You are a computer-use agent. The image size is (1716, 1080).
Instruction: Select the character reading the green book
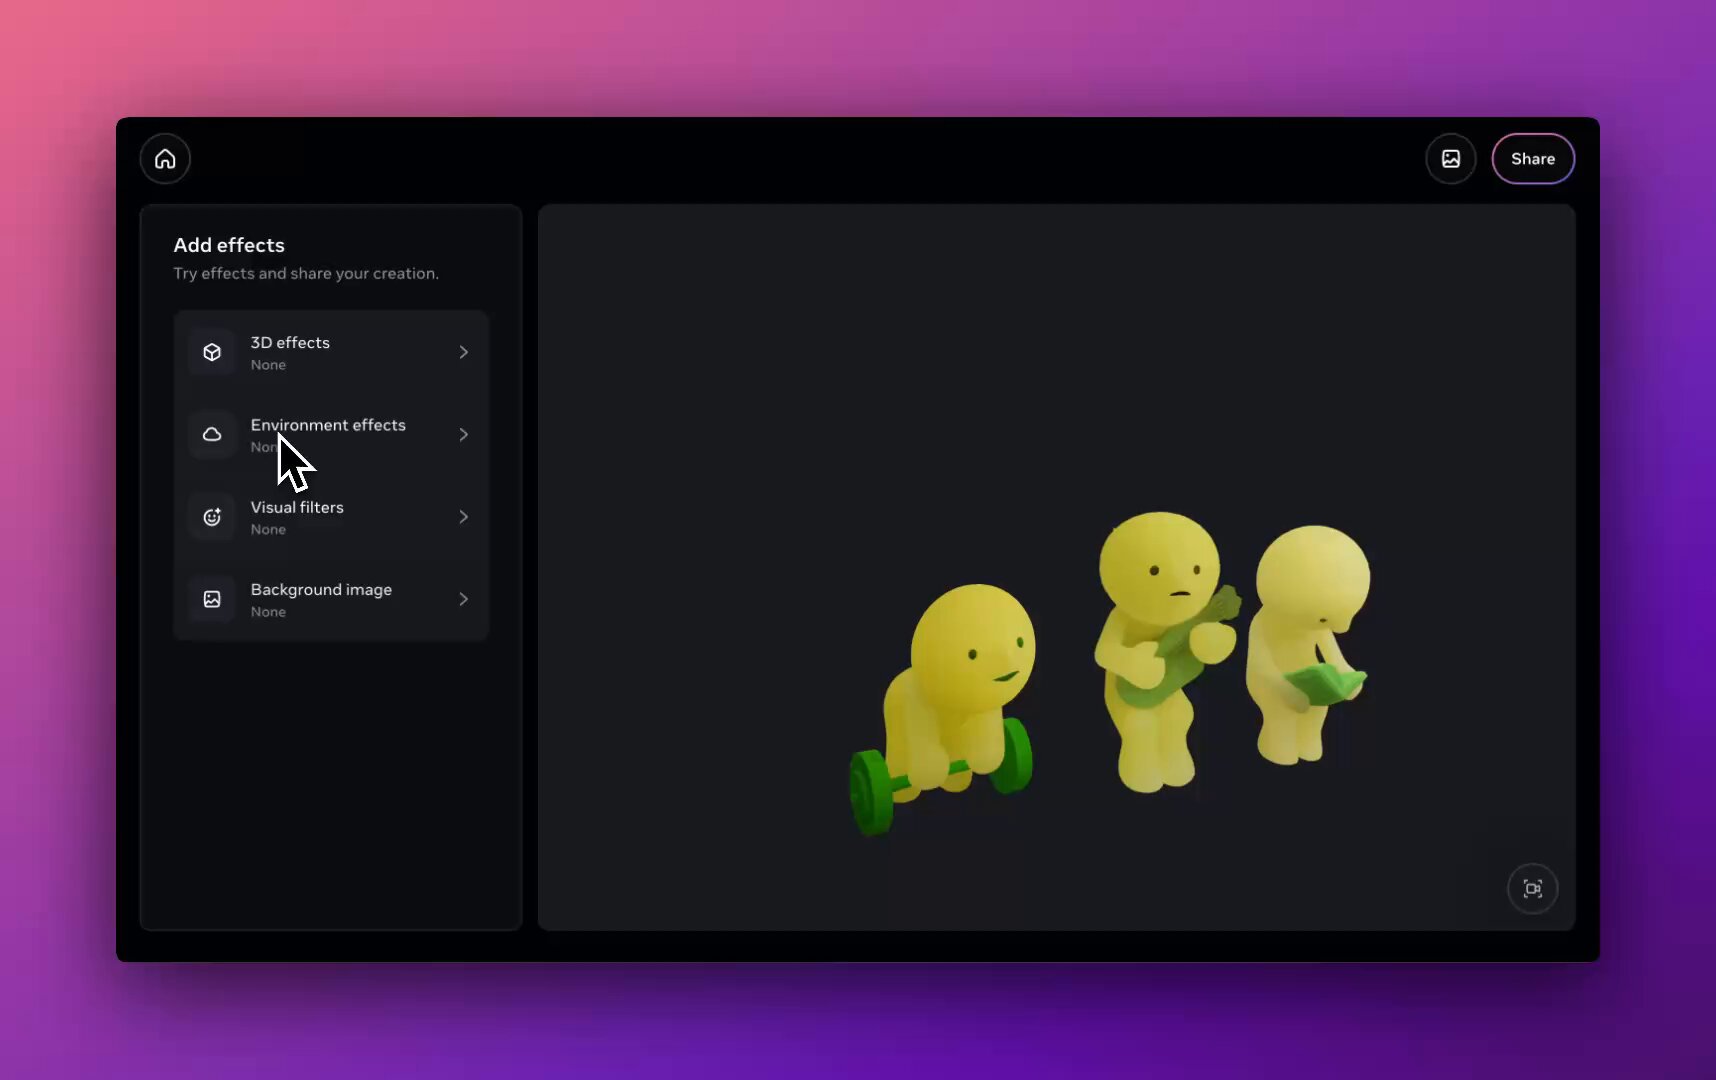click(x=1309, y=645)
